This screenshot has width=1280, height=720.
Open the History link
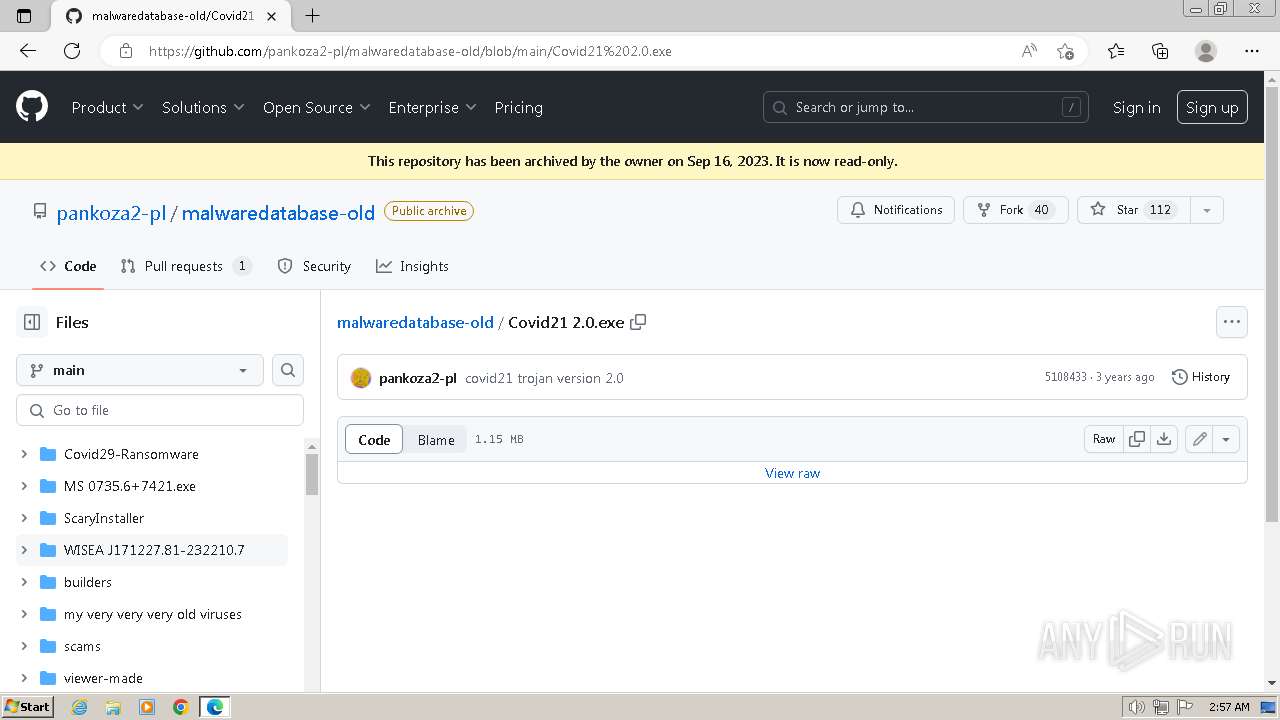tap(1201, 377)
